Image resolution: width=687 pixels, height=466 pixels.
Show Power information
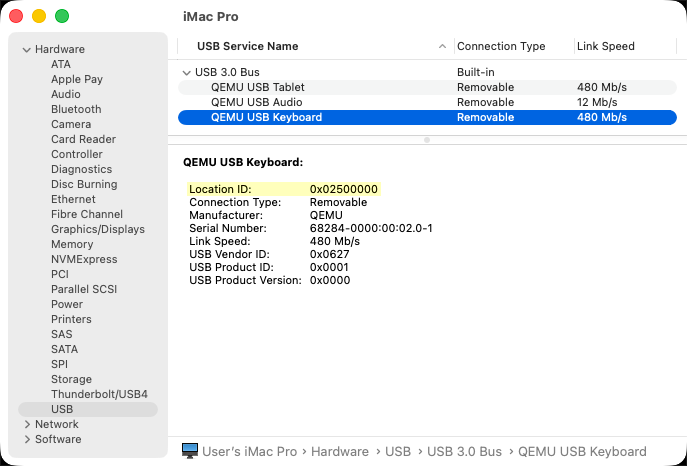[x=67, y=304]
